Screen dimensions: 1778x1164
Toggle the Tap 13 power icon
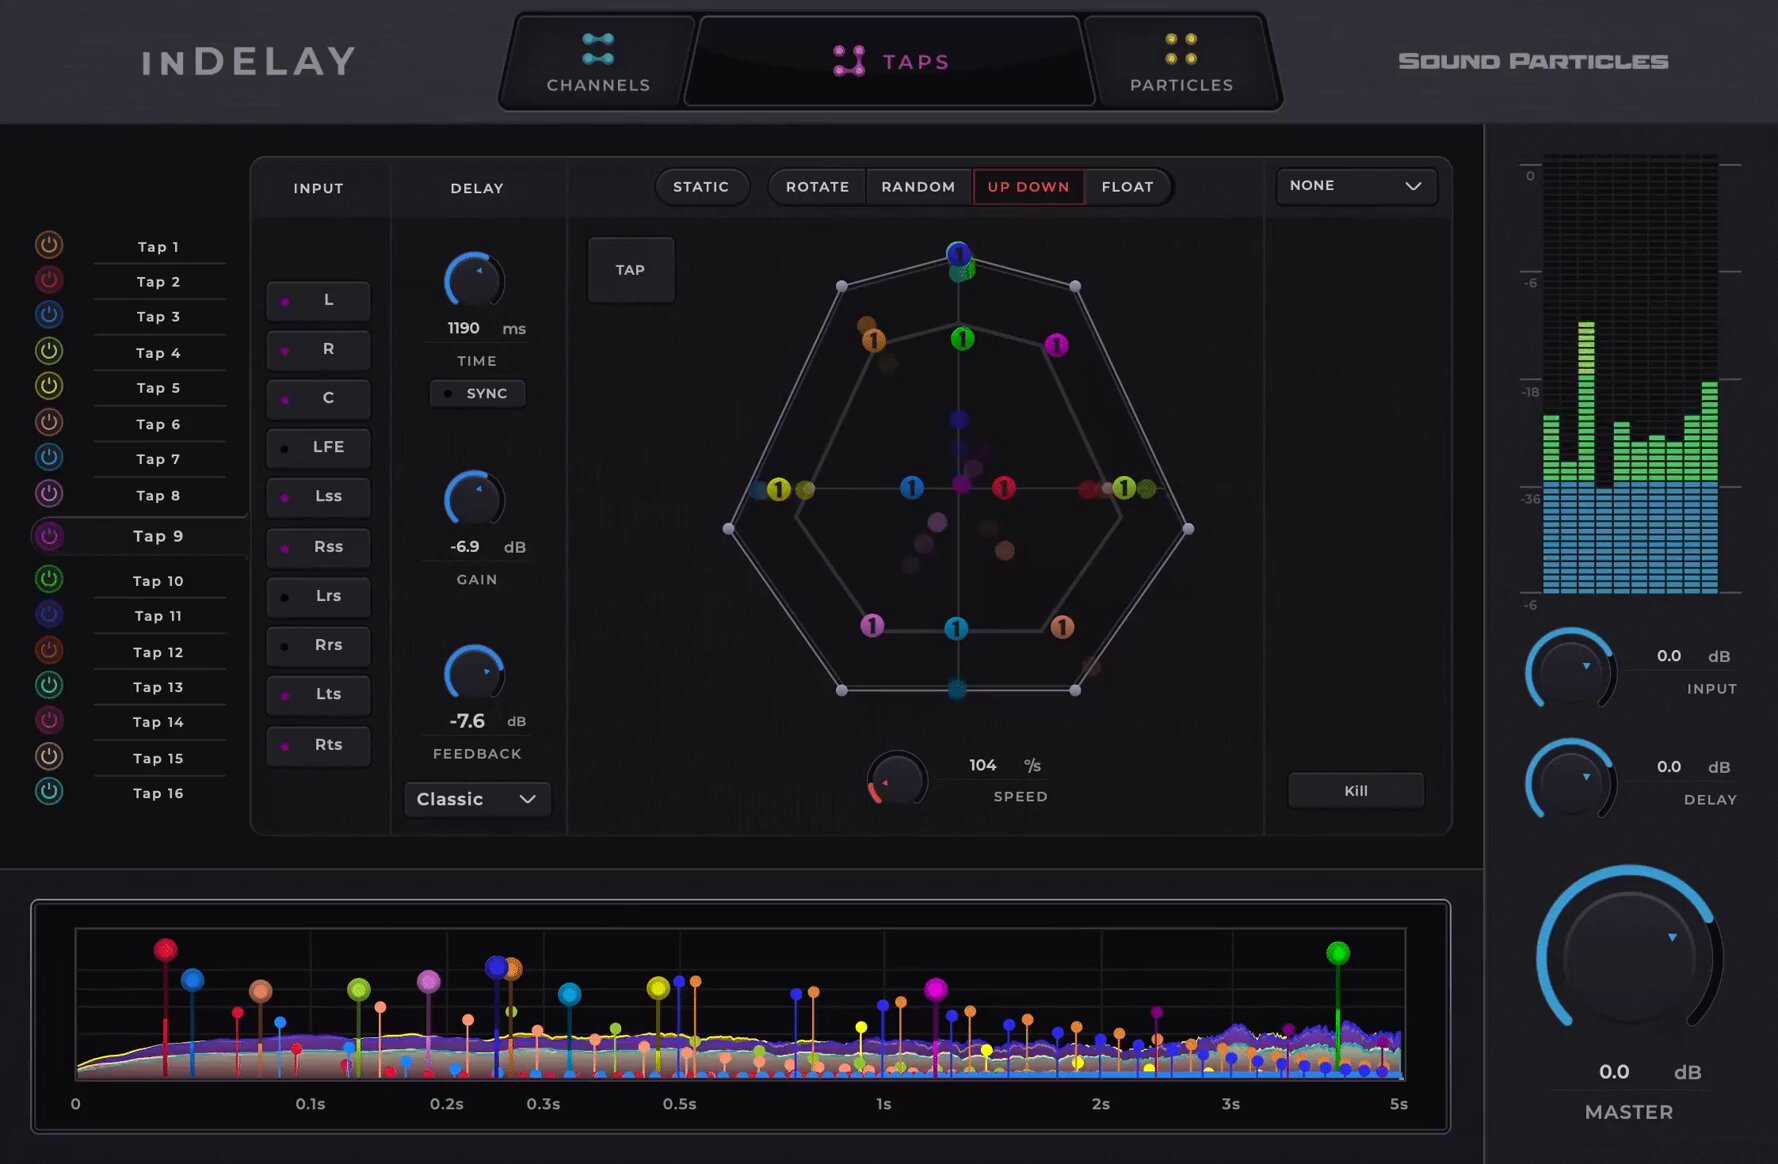click(49, 685)
